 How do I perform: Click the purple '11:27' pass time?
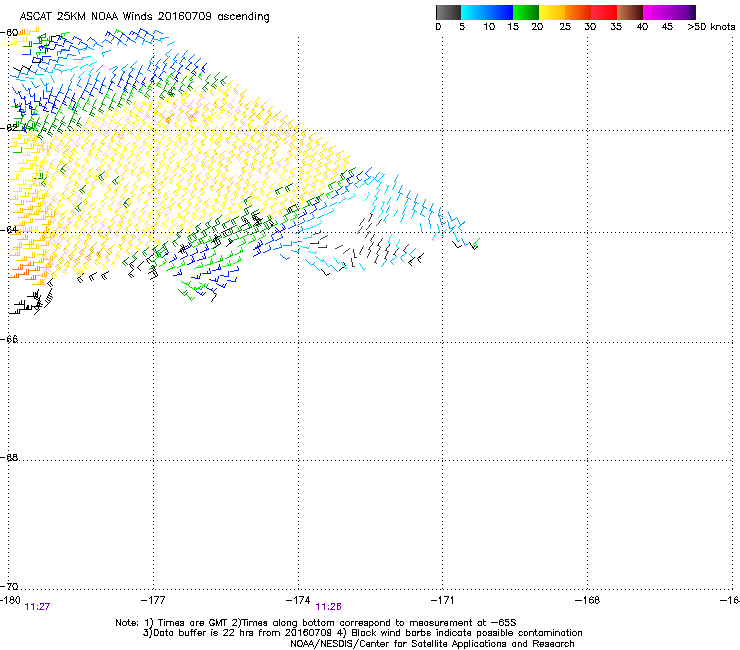click(37, 607)
